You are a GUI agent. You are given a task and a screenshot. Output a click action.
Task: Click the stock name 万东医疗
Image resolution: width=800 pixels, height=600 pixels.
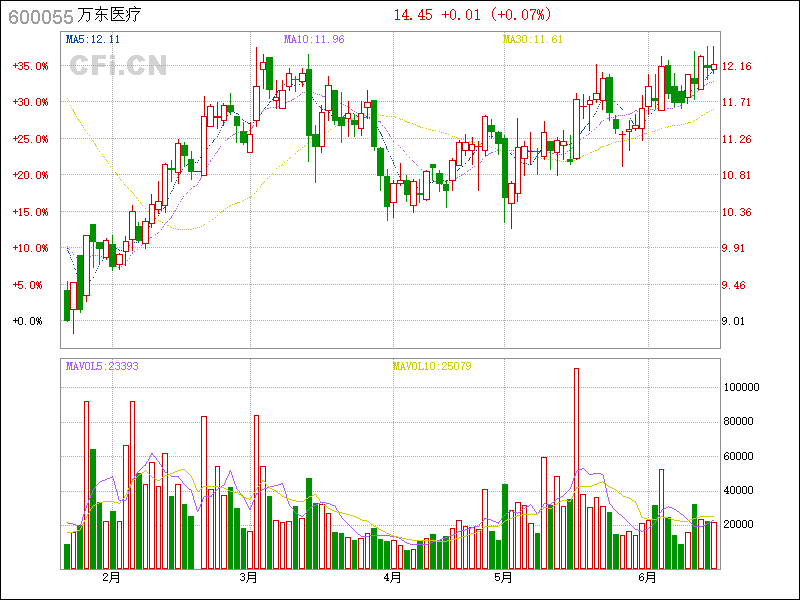pos(109,15)
